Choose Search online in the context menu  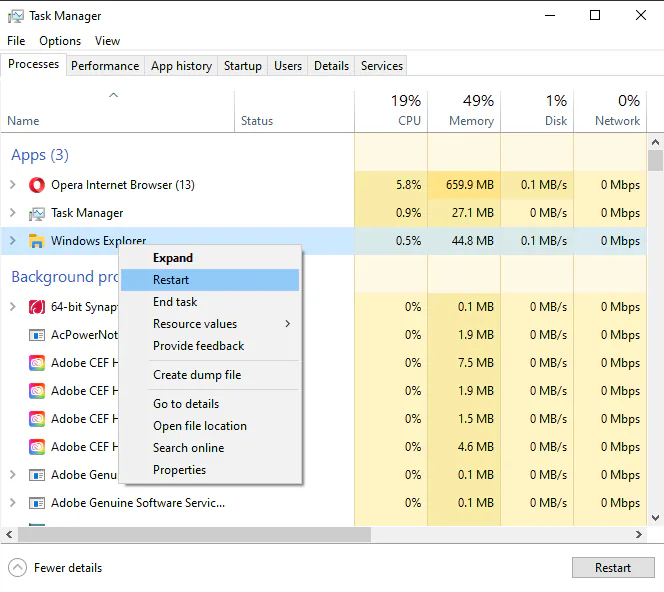point(210,448)
